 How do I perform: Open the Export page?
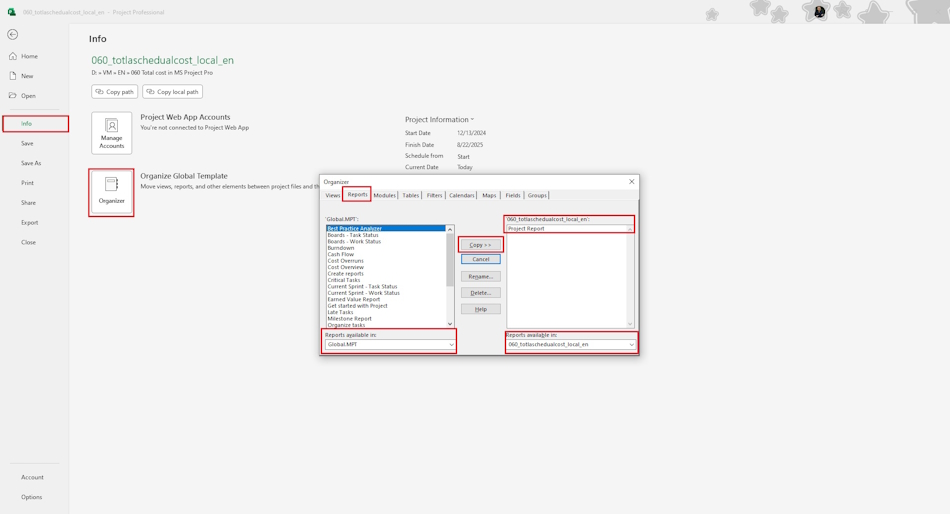pos(29,222)
